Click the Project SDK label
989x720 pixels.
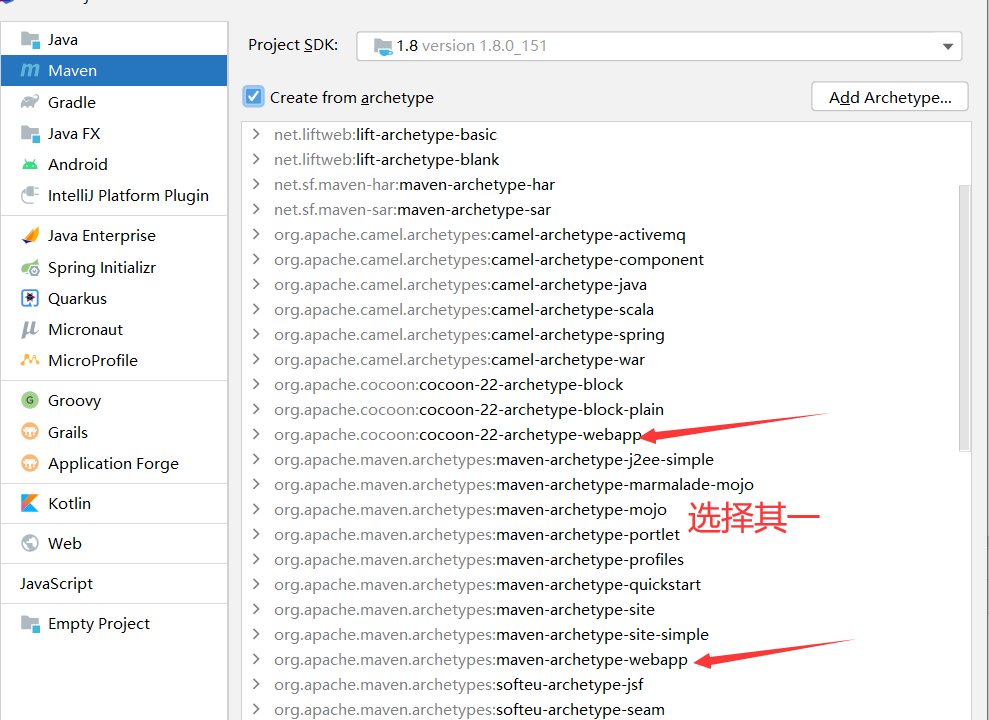pos(293,45)
